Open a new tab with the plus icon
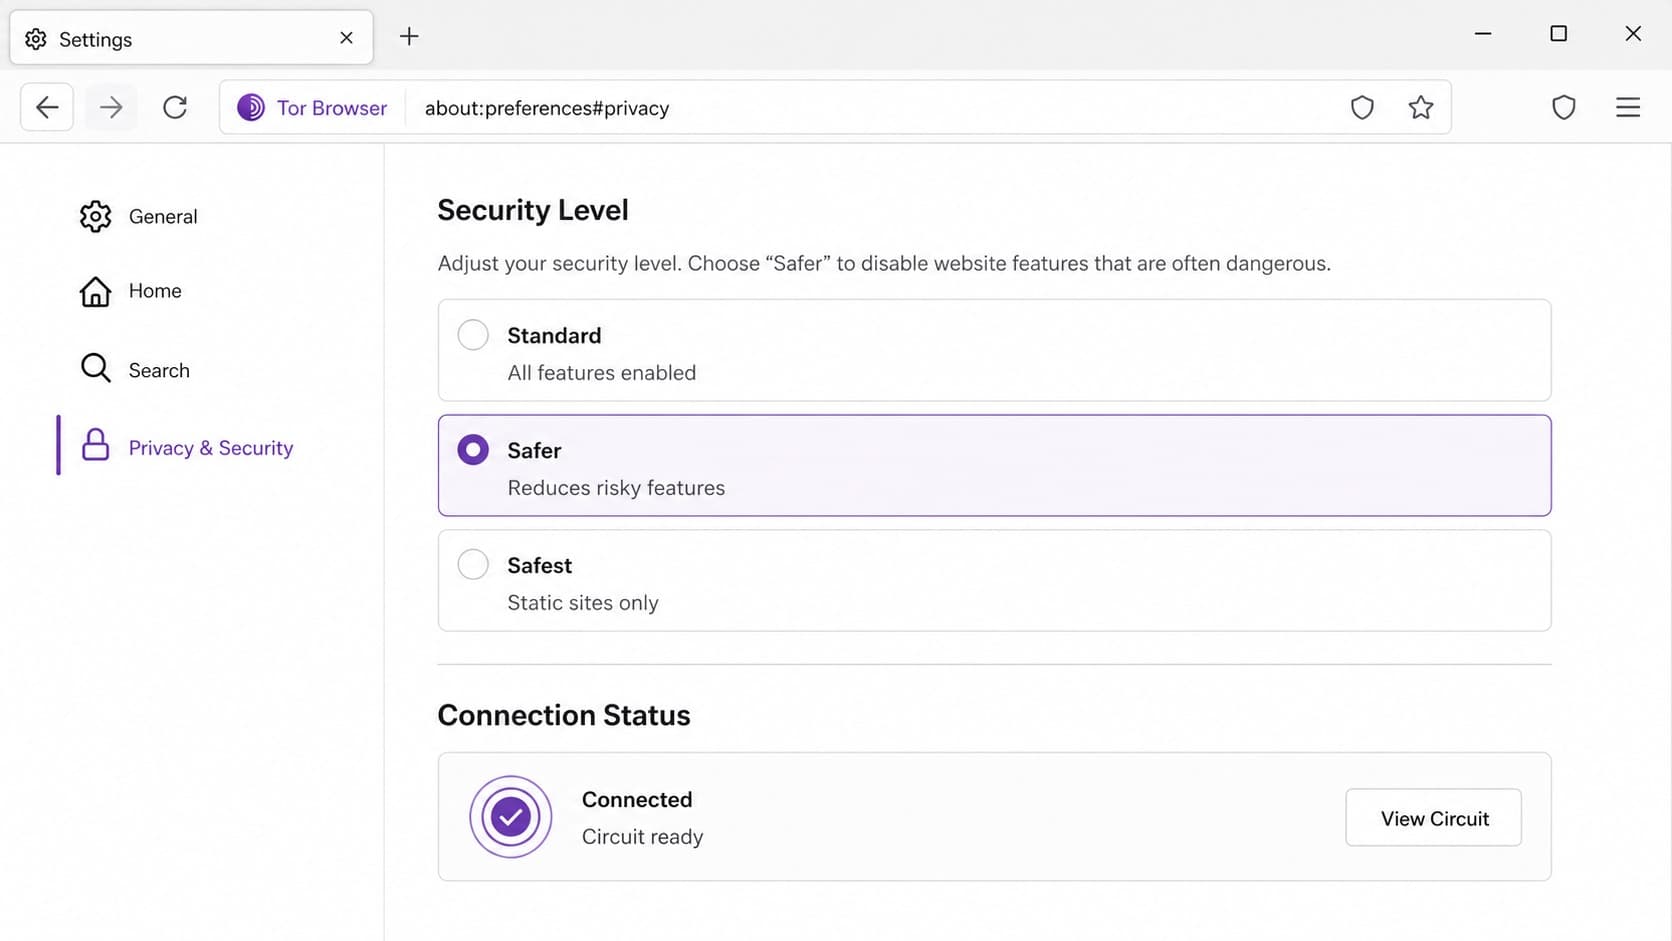Image resolution: width=1672 pixels, height=941 pixels. 409,37
